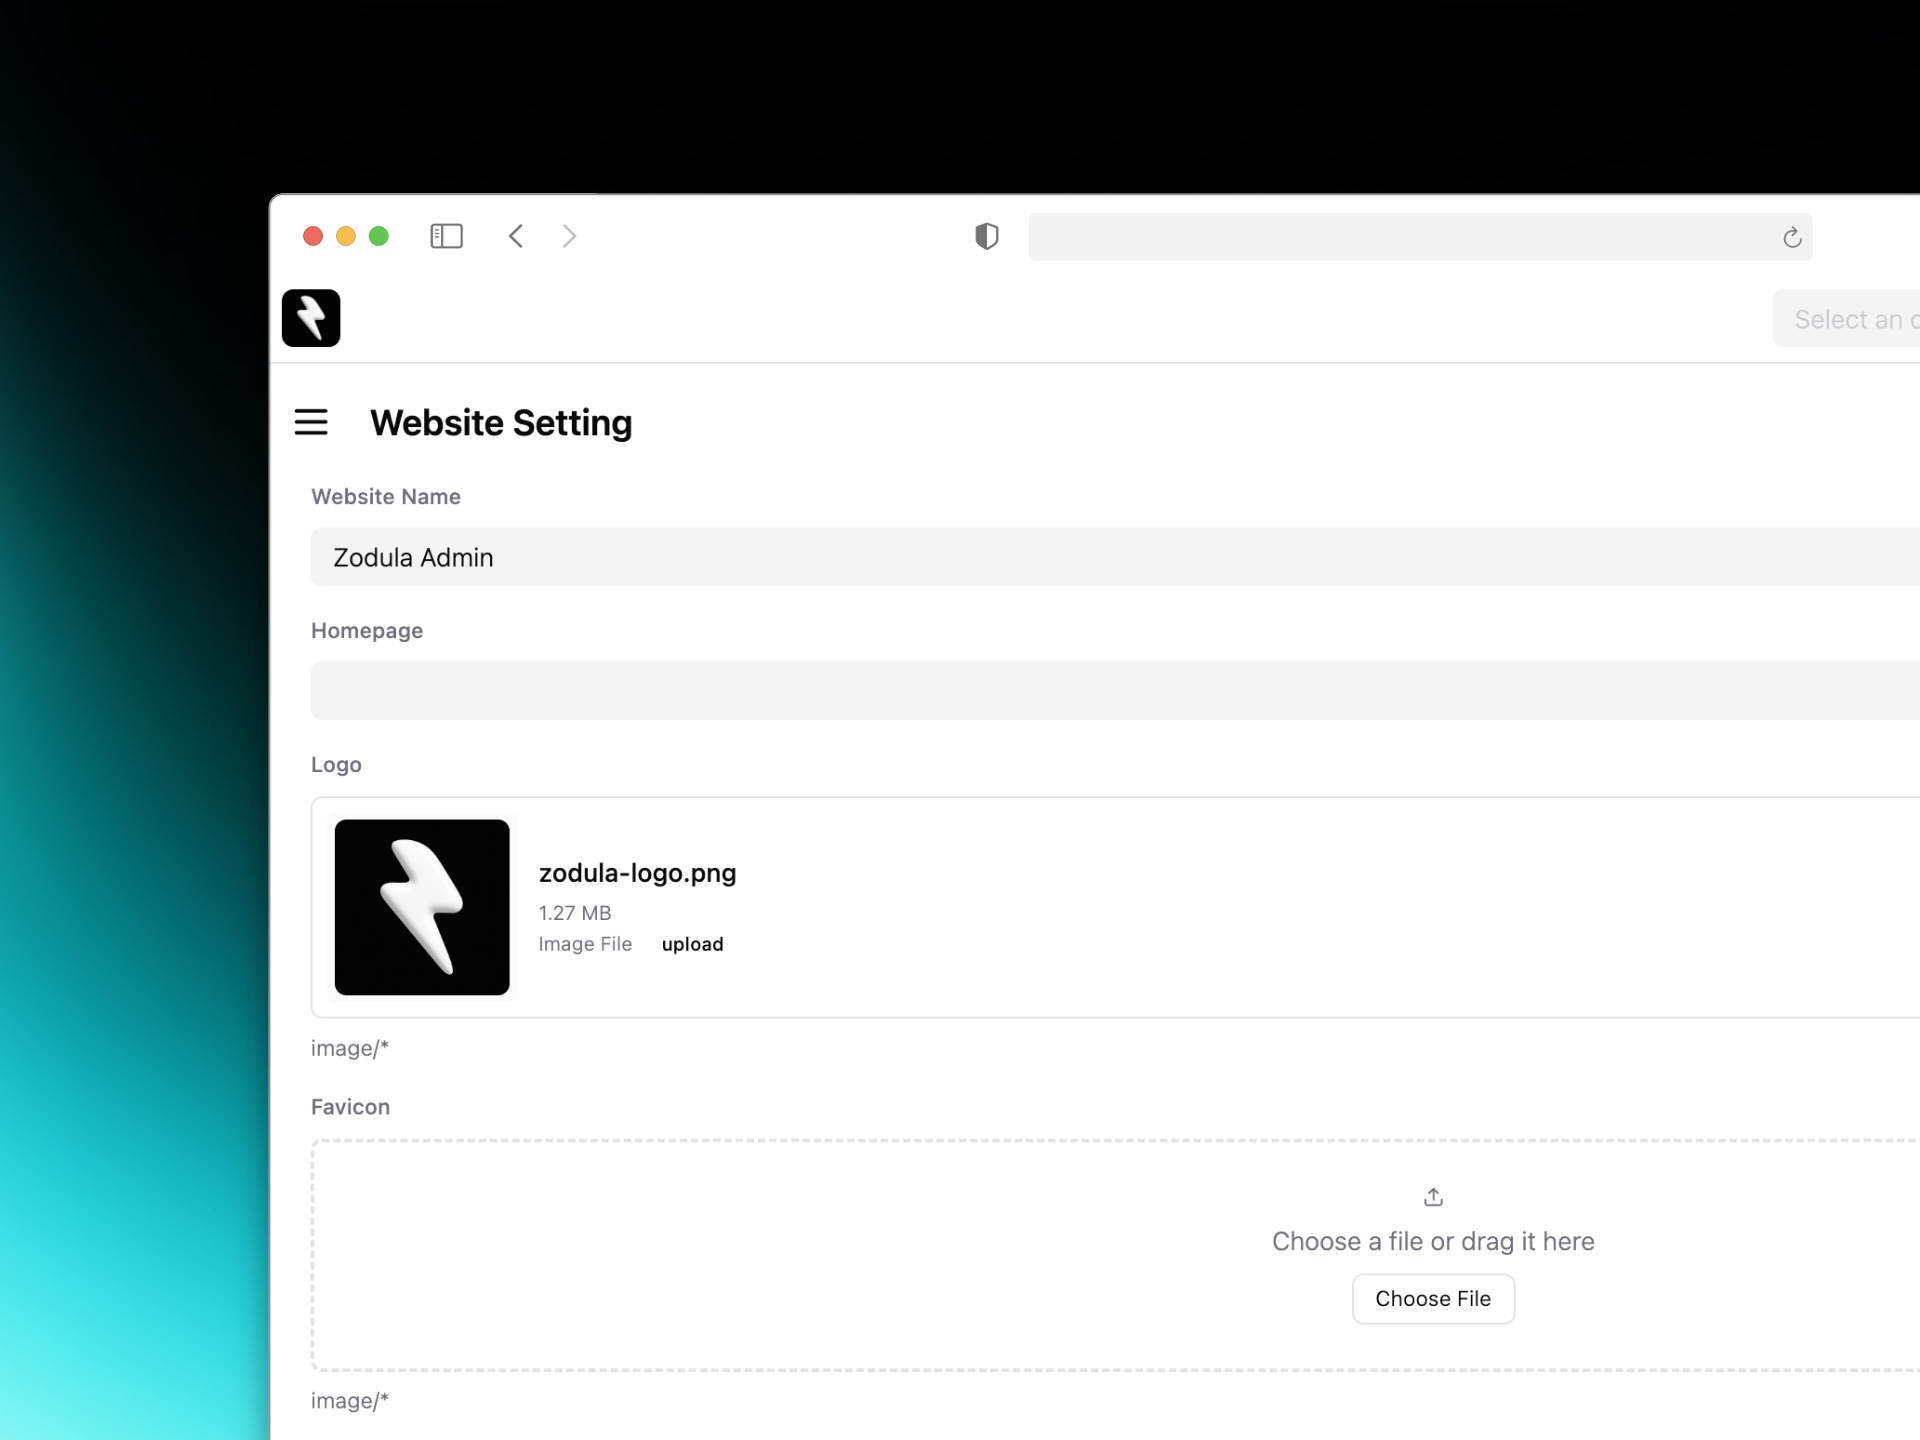Click the Favicon dashed drop zone
Viewport: 1920px width, 1440px height.
[x=800, y=1255]
